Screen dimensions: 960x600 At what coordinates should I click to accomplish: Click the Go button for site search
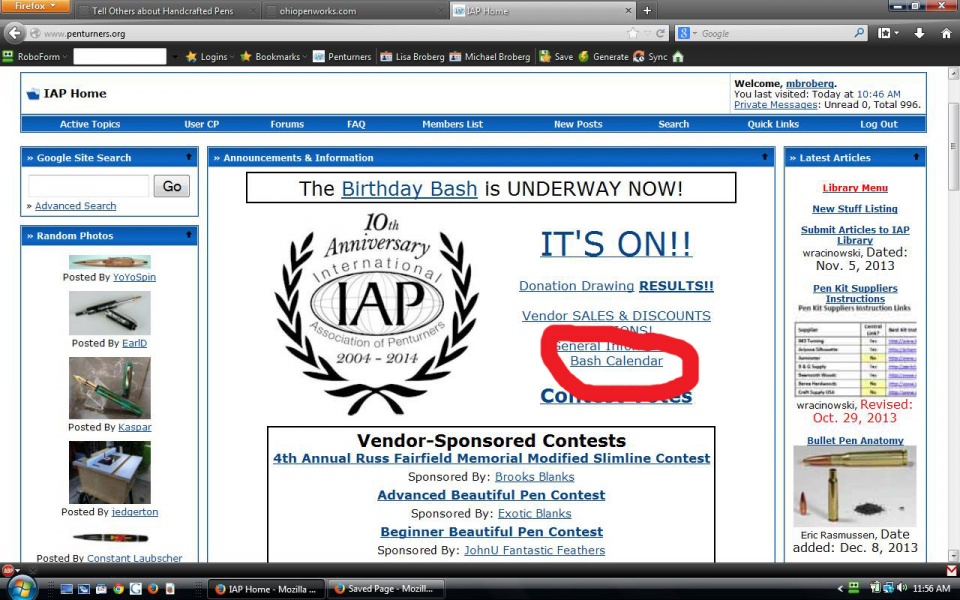pos(171,186)
